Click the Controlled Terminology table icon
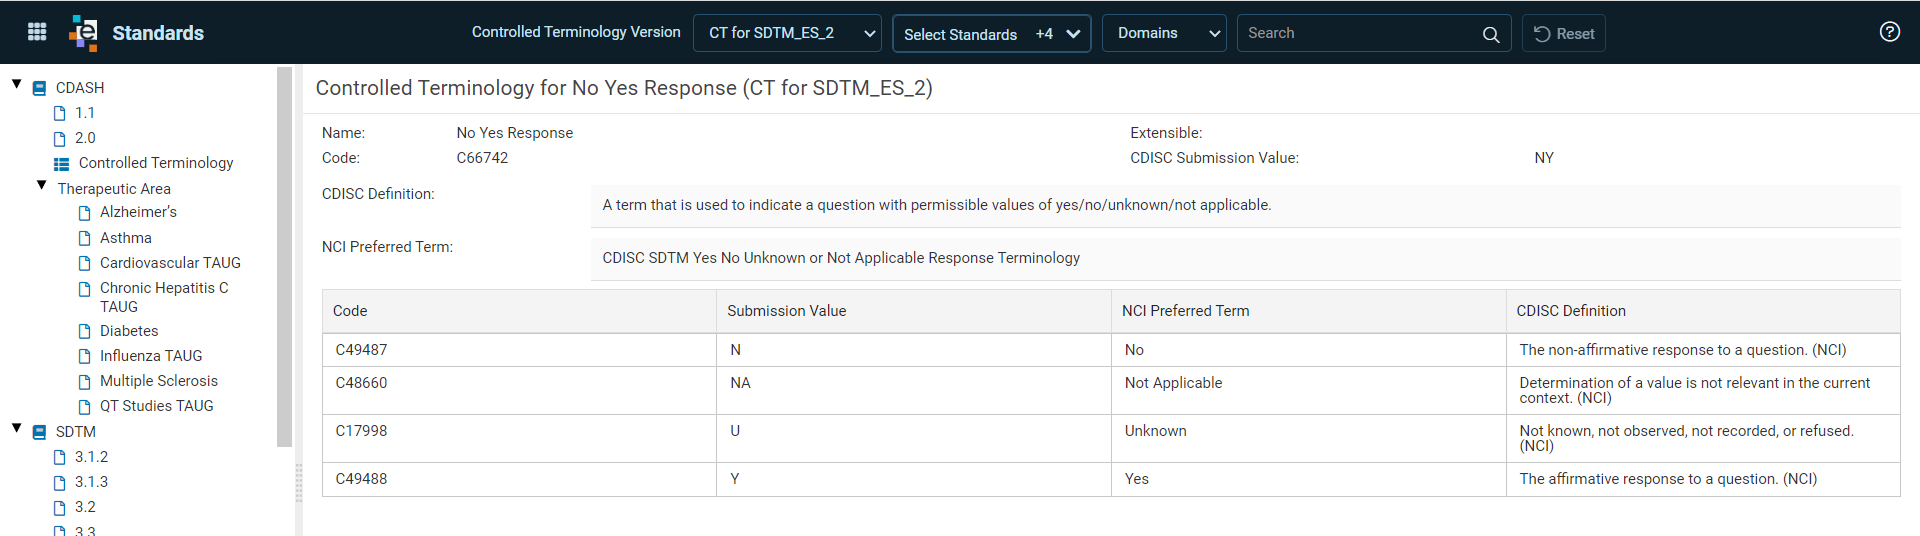This screenshot has height=536, width=1920. pos(61,164)
